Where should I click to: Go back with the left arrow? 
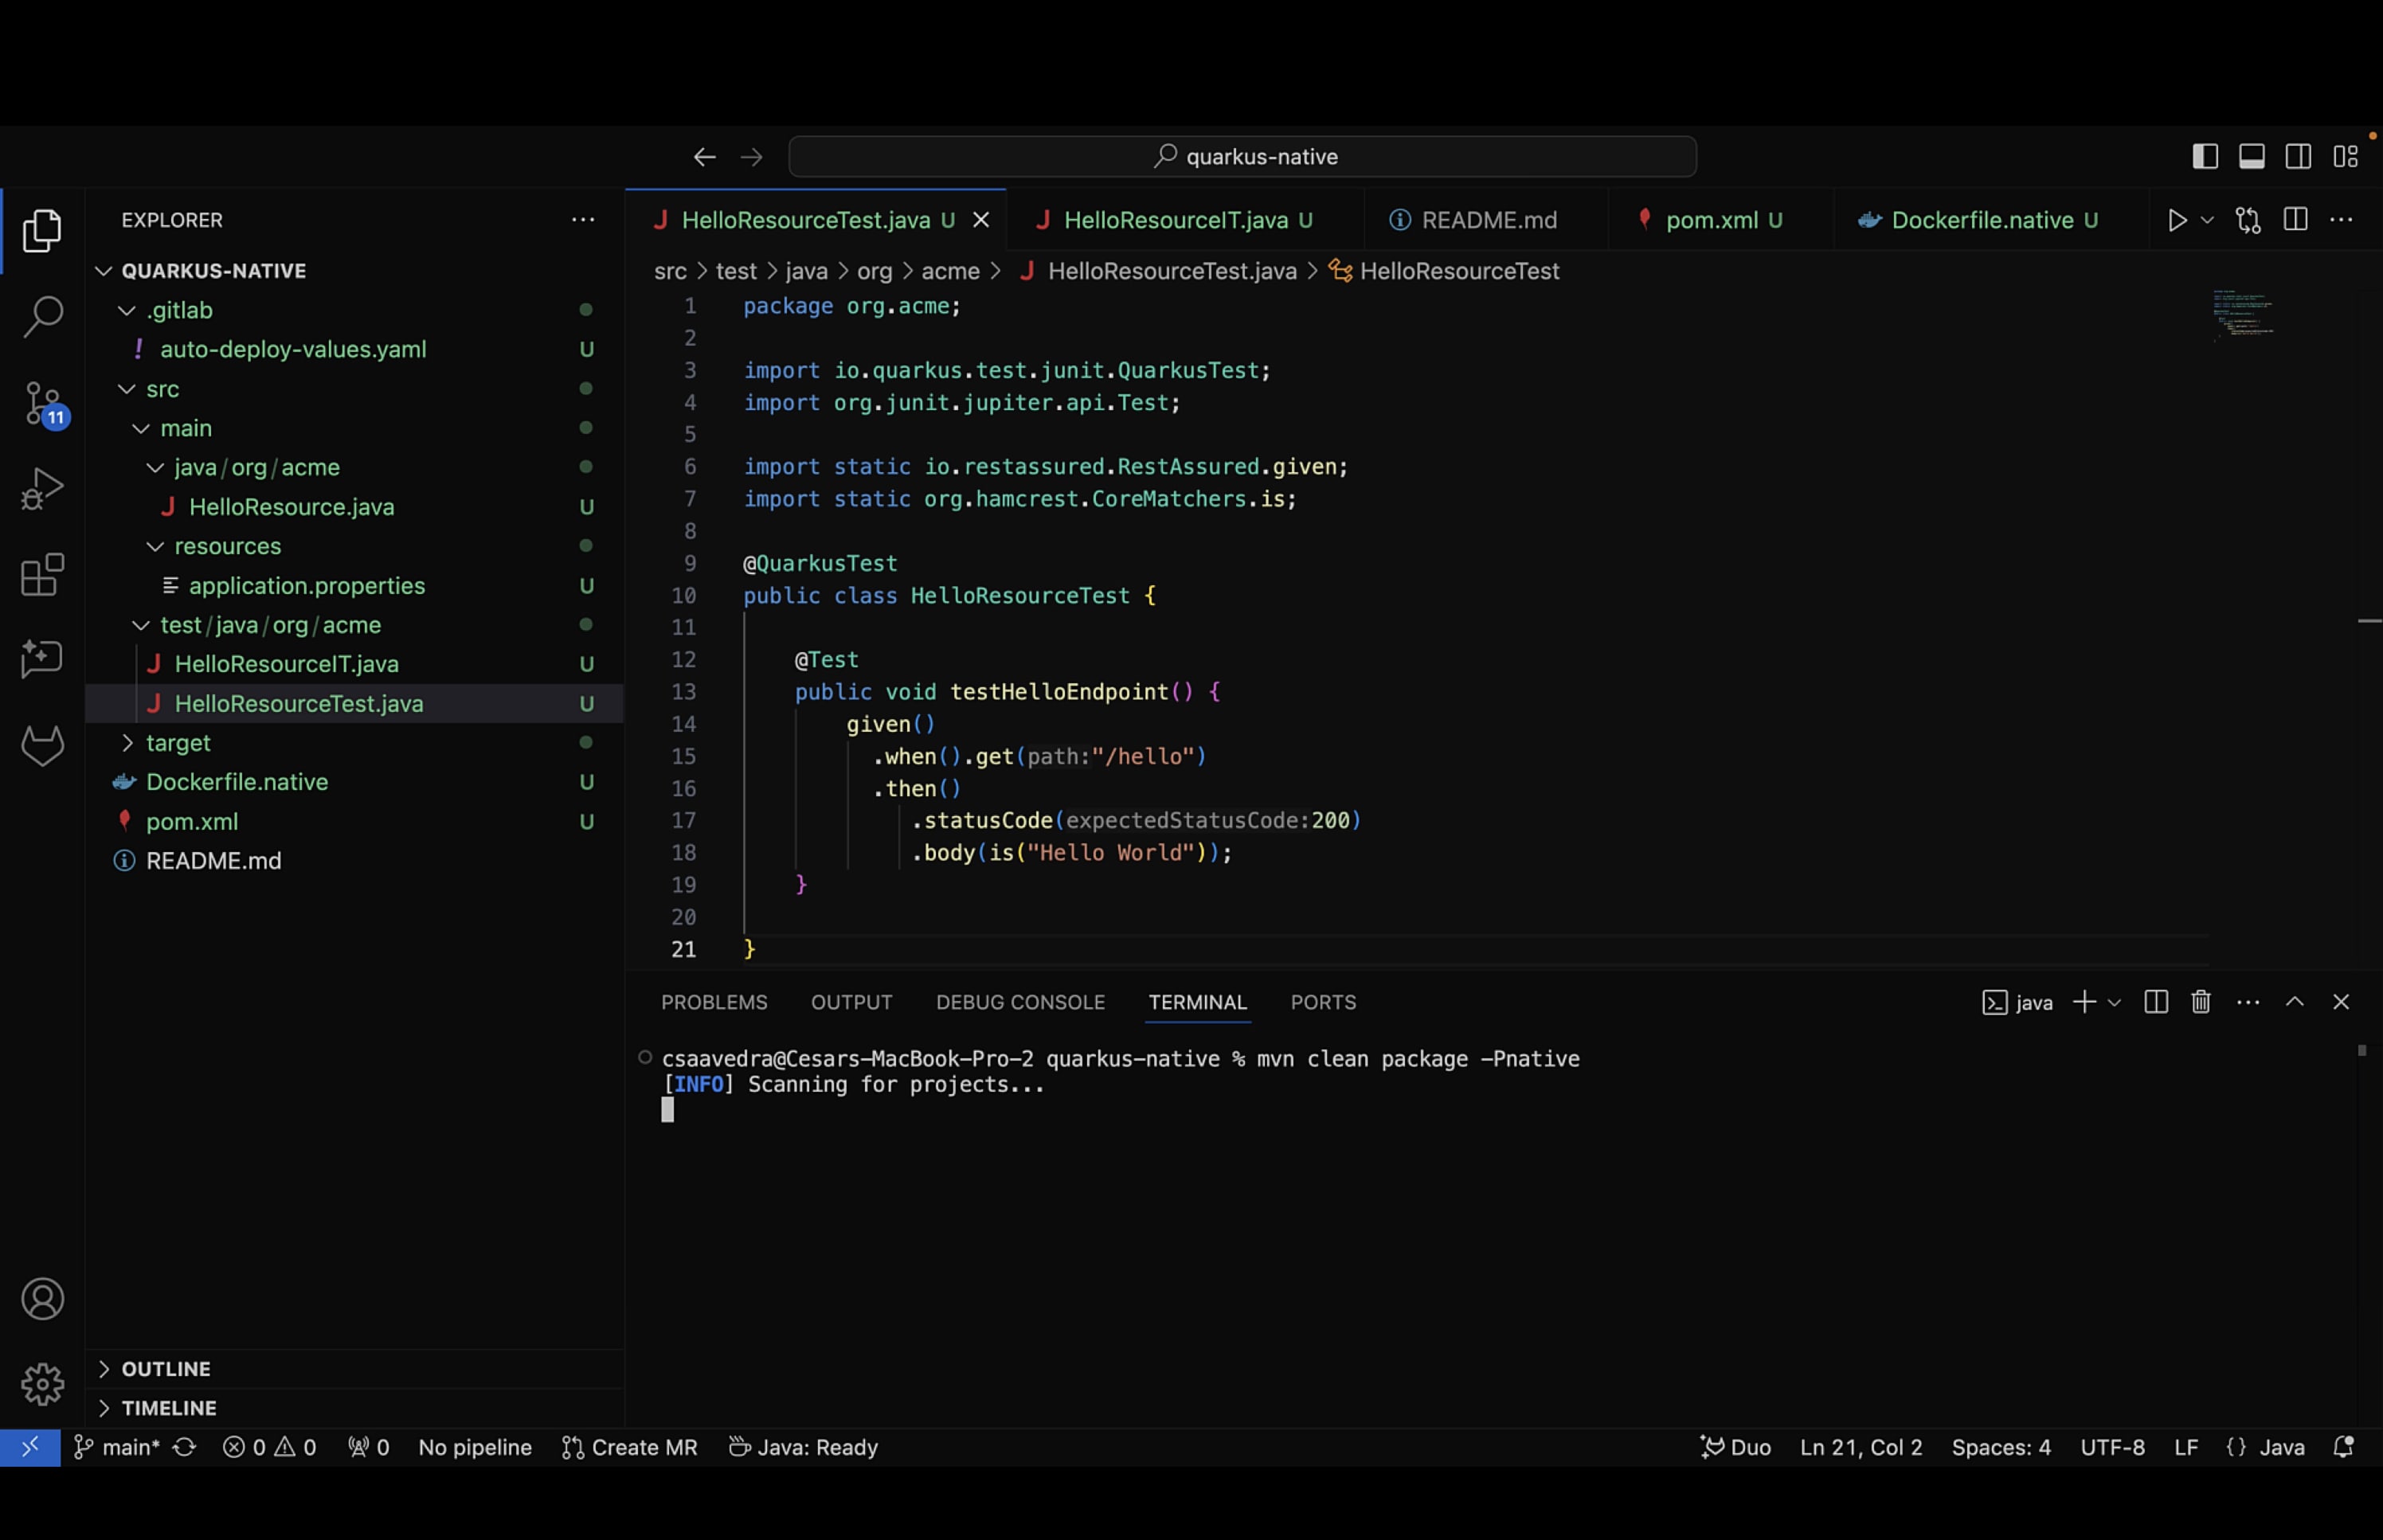pyautogui.click(x=704, y=157)
